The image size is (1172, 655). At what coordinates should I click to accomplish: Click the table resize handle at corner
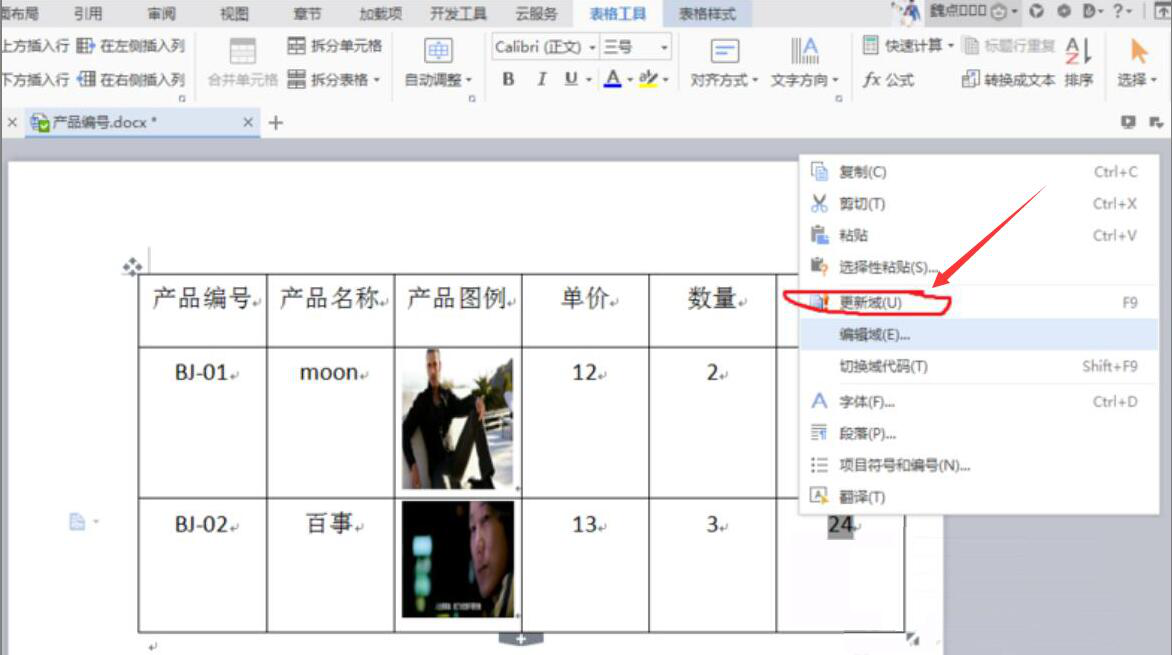[x=913, y=639]
